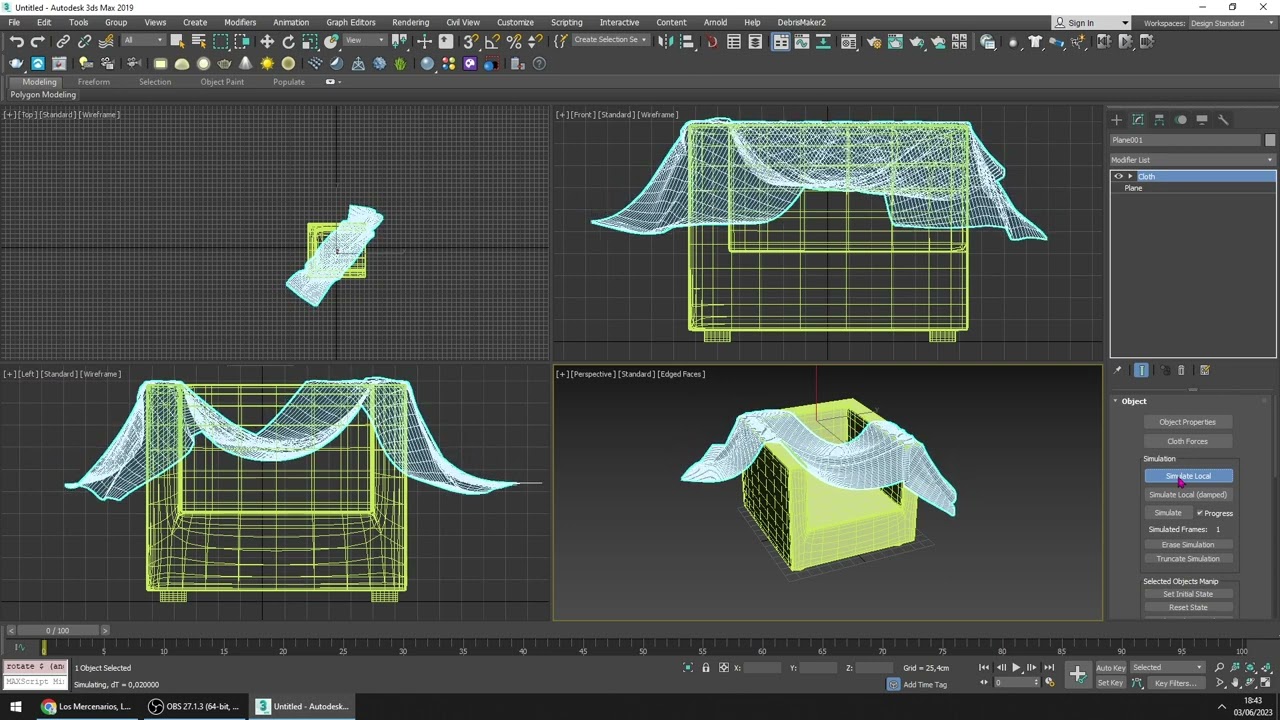Open the selection filter All dropdown
Image resolution: width=1280 pixels, height=720 pixels.
coord(143,41)
